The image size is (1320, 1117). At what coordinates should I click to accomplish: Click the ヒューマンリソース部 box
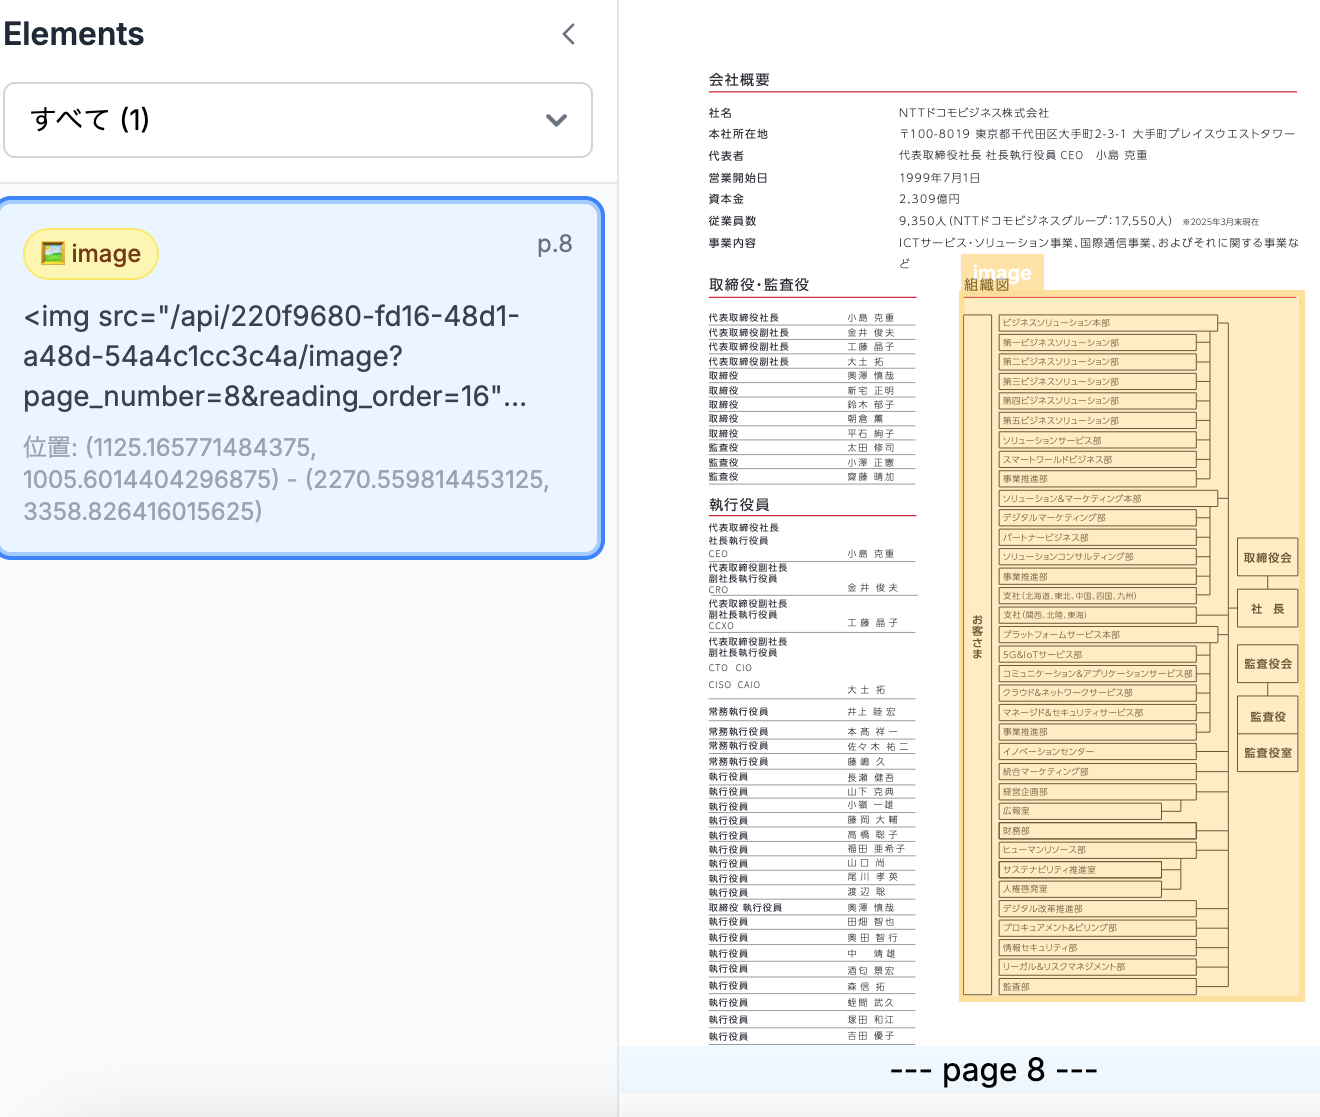pos(1097,850)
